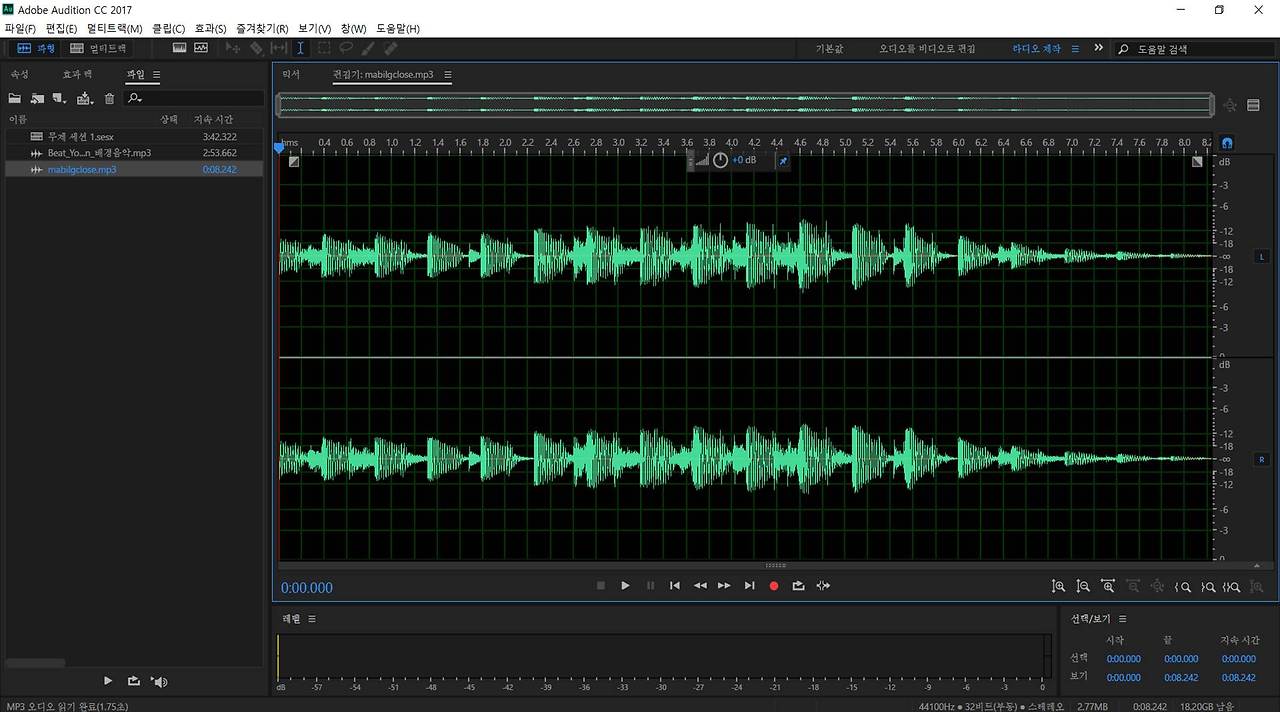Click the trash icon in Files panel

pyautogui.click(x=110, y=98)
